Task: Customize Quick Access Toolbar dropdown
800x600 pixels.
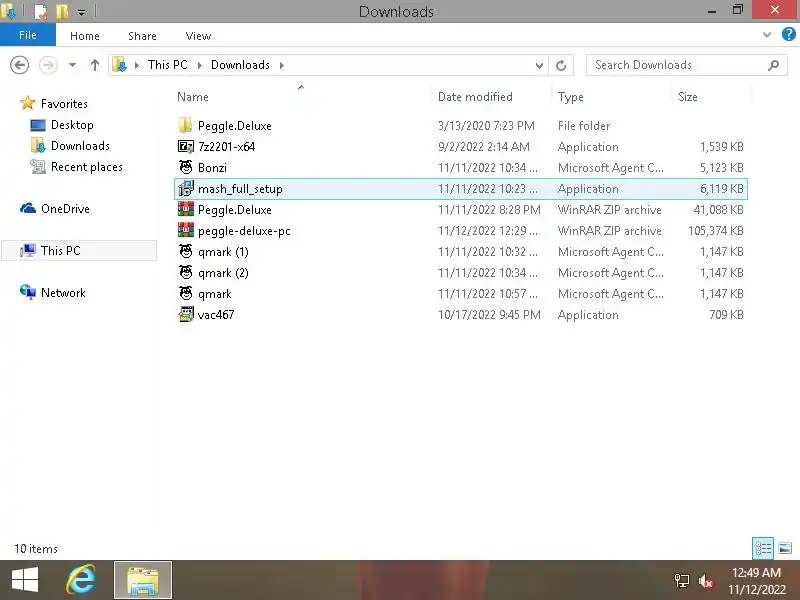Action: (x=81, y=12)
